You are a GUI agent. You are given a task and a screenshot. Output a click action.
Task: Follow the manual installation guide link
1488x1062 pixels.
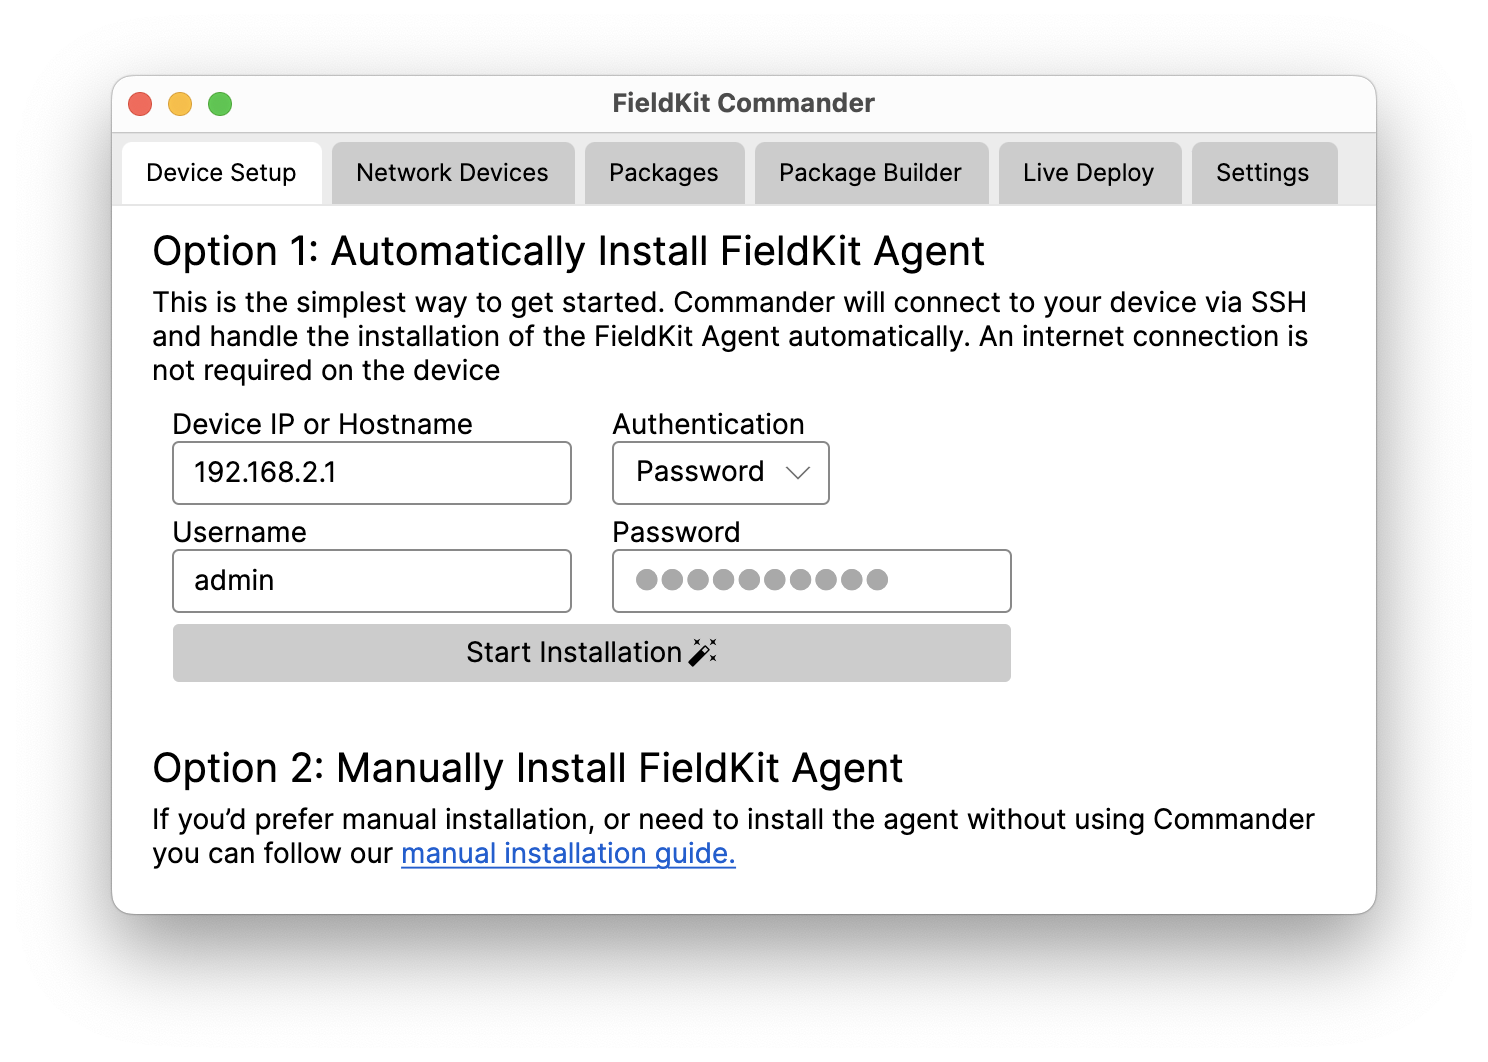click(568, 853)
